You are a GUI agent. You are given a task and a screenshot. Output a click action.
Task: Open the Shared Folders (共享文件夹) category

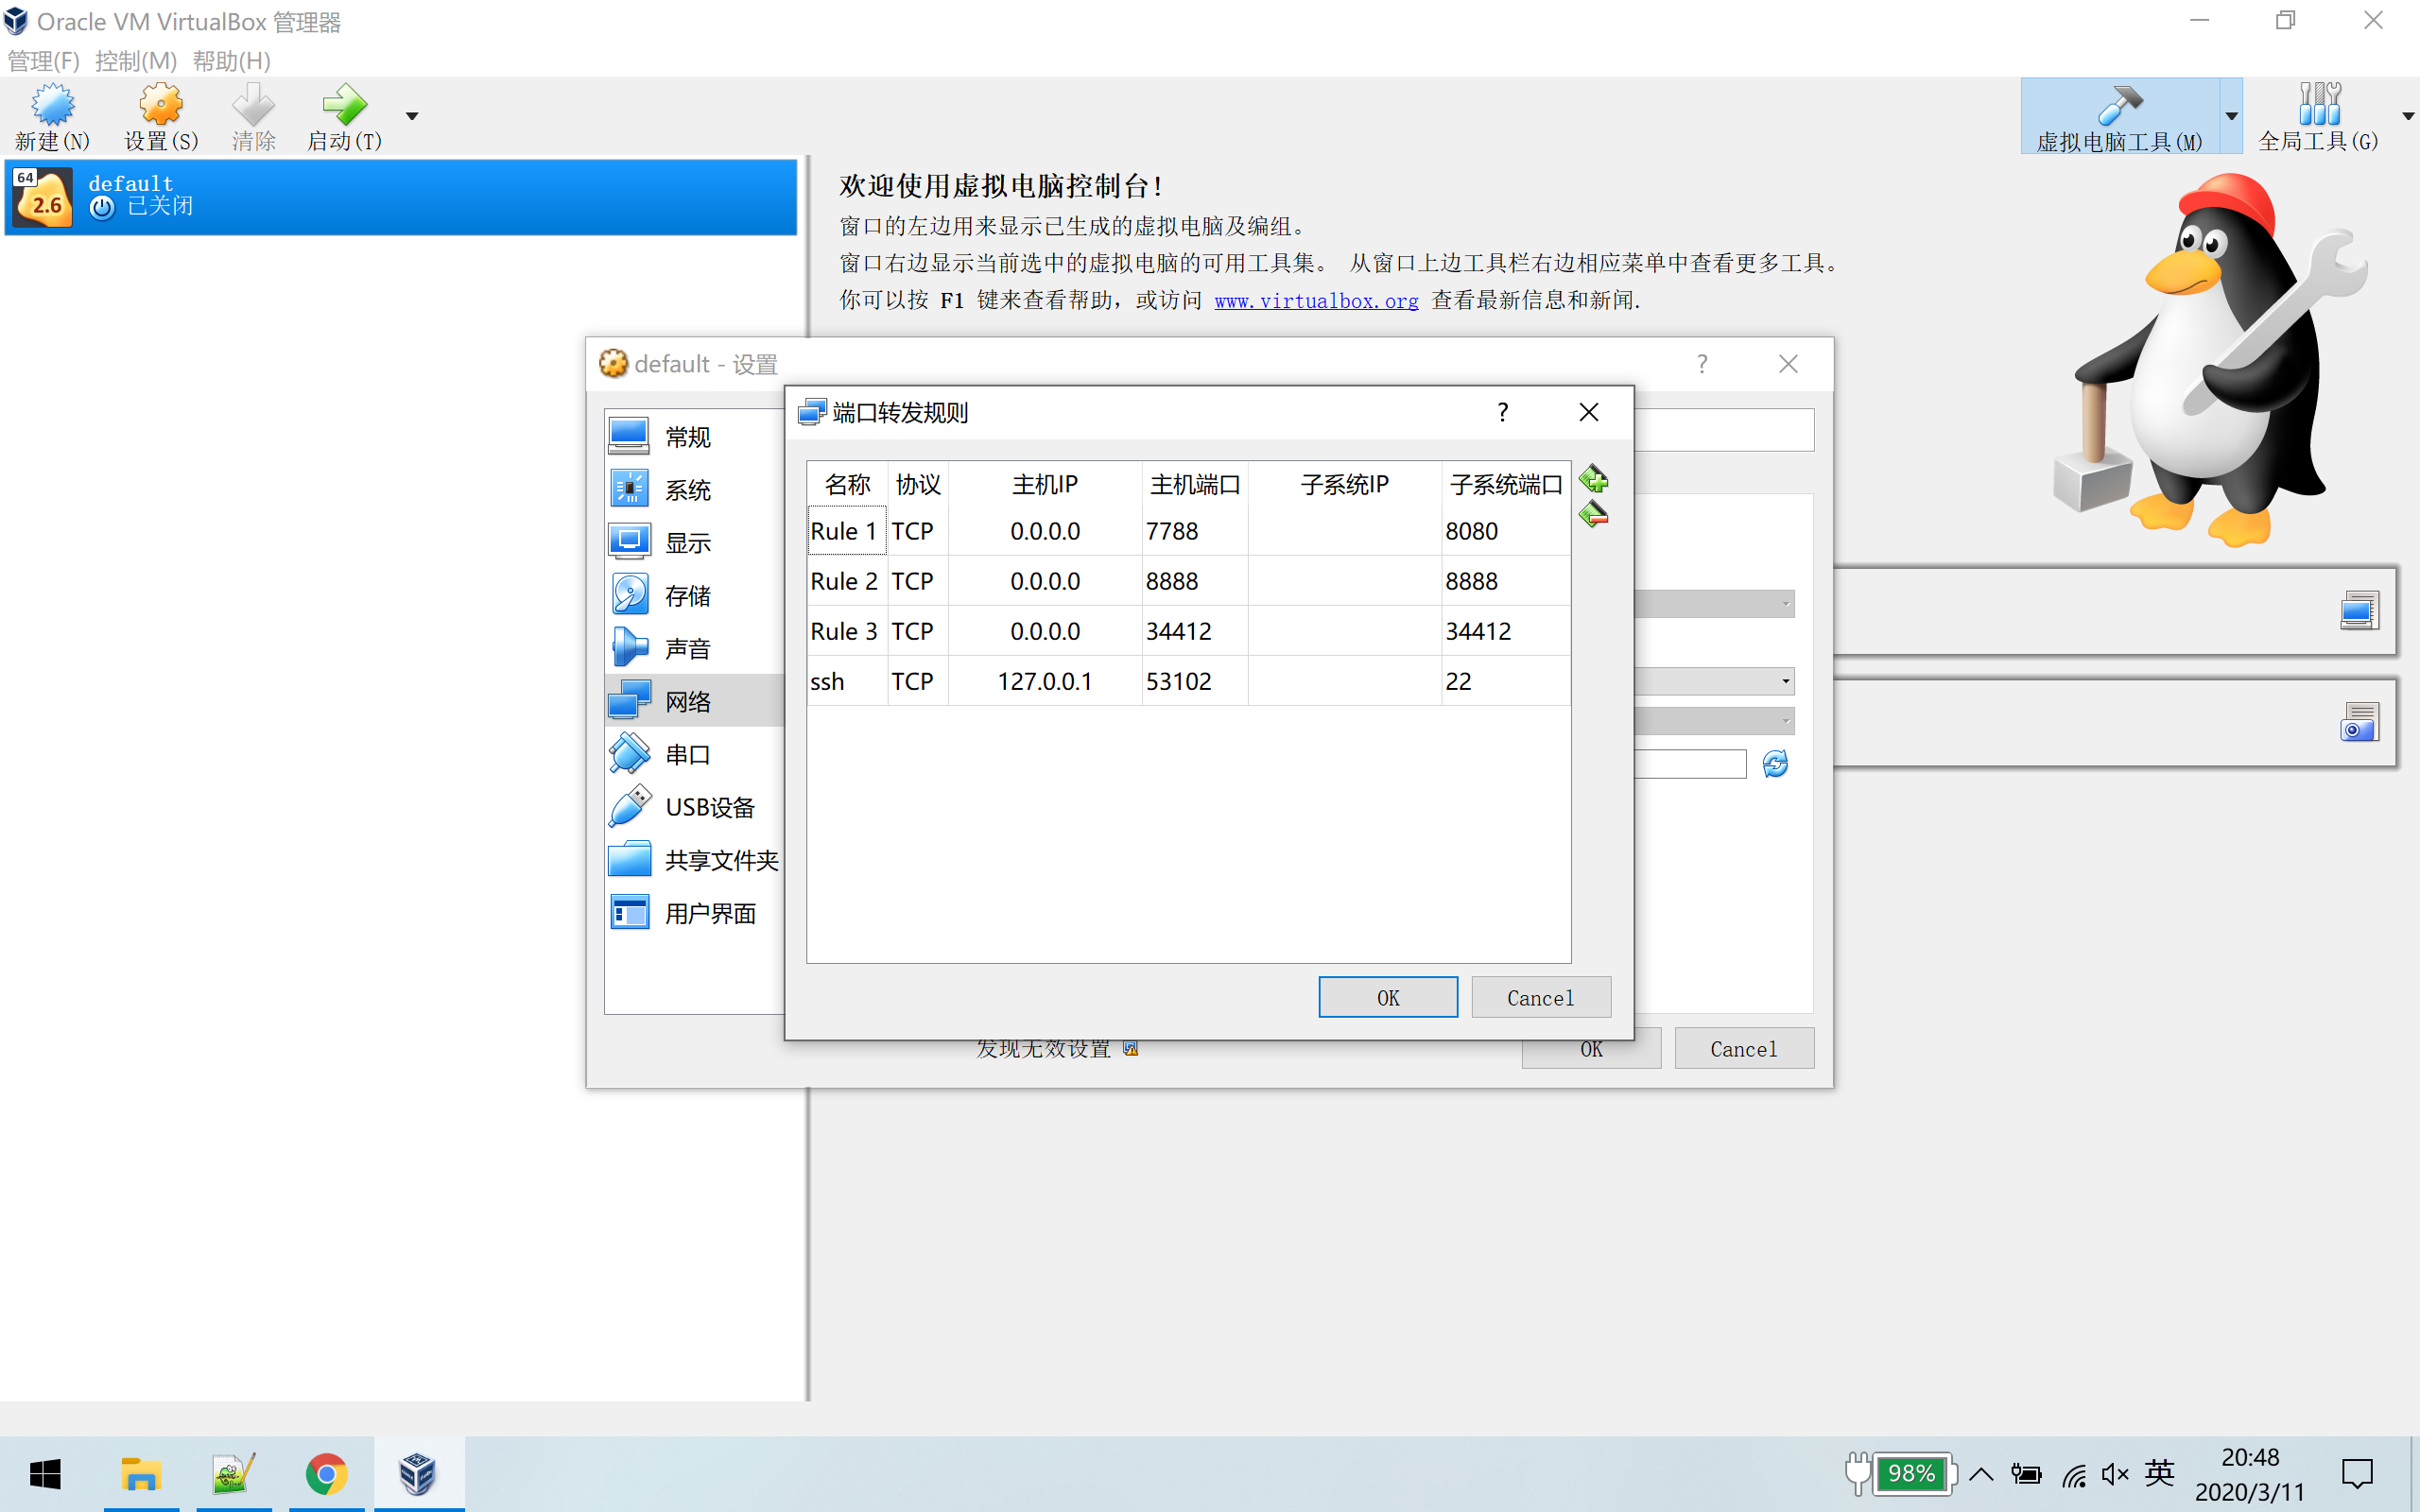720,860
